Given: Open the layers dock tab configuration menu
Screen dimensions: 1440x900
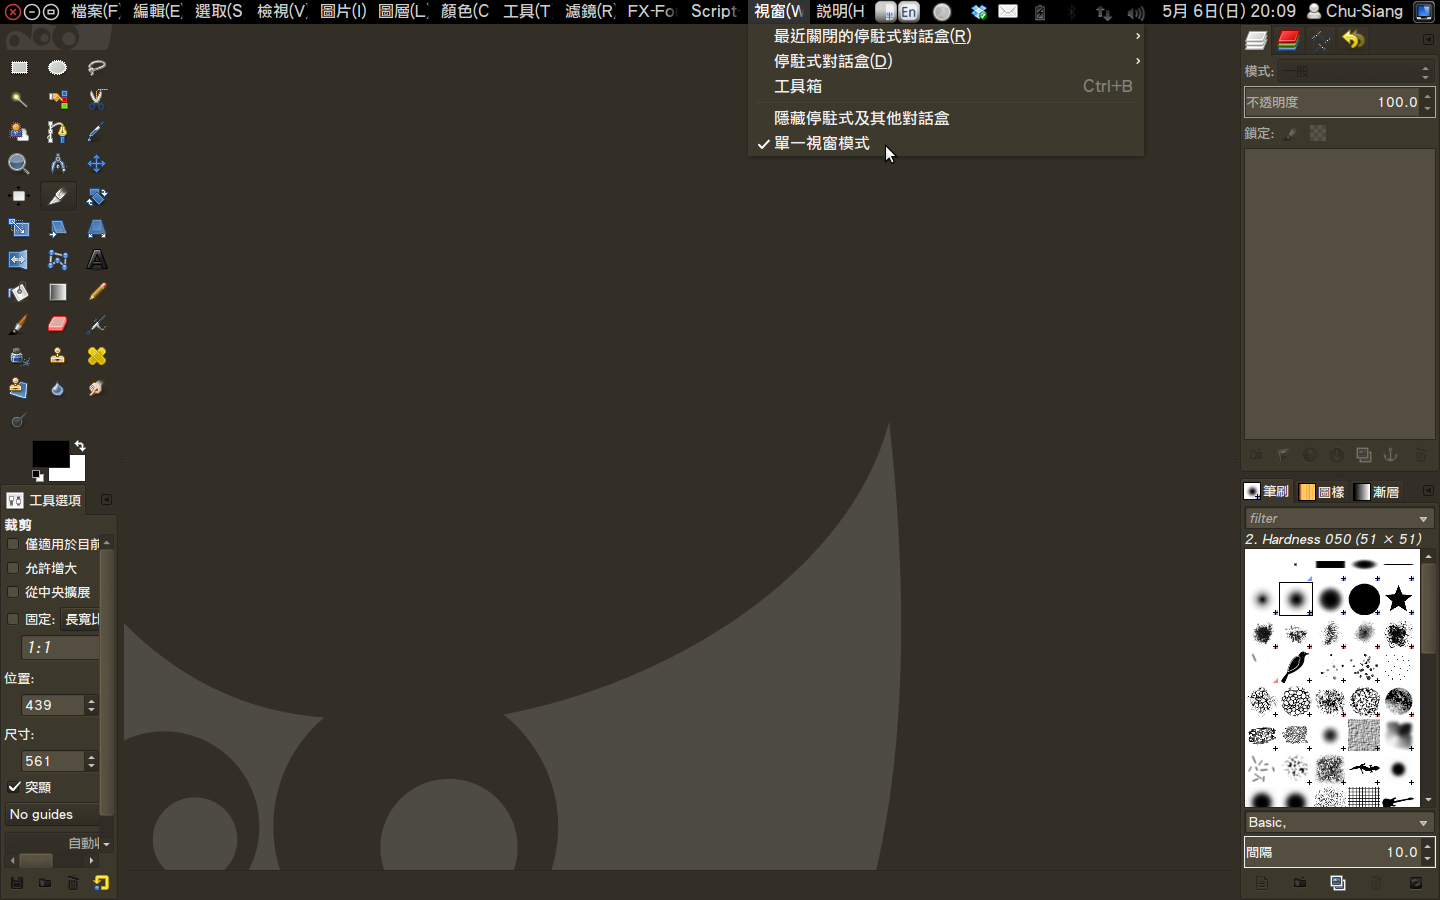Looking at the screenshot, I should (1428, 40).
